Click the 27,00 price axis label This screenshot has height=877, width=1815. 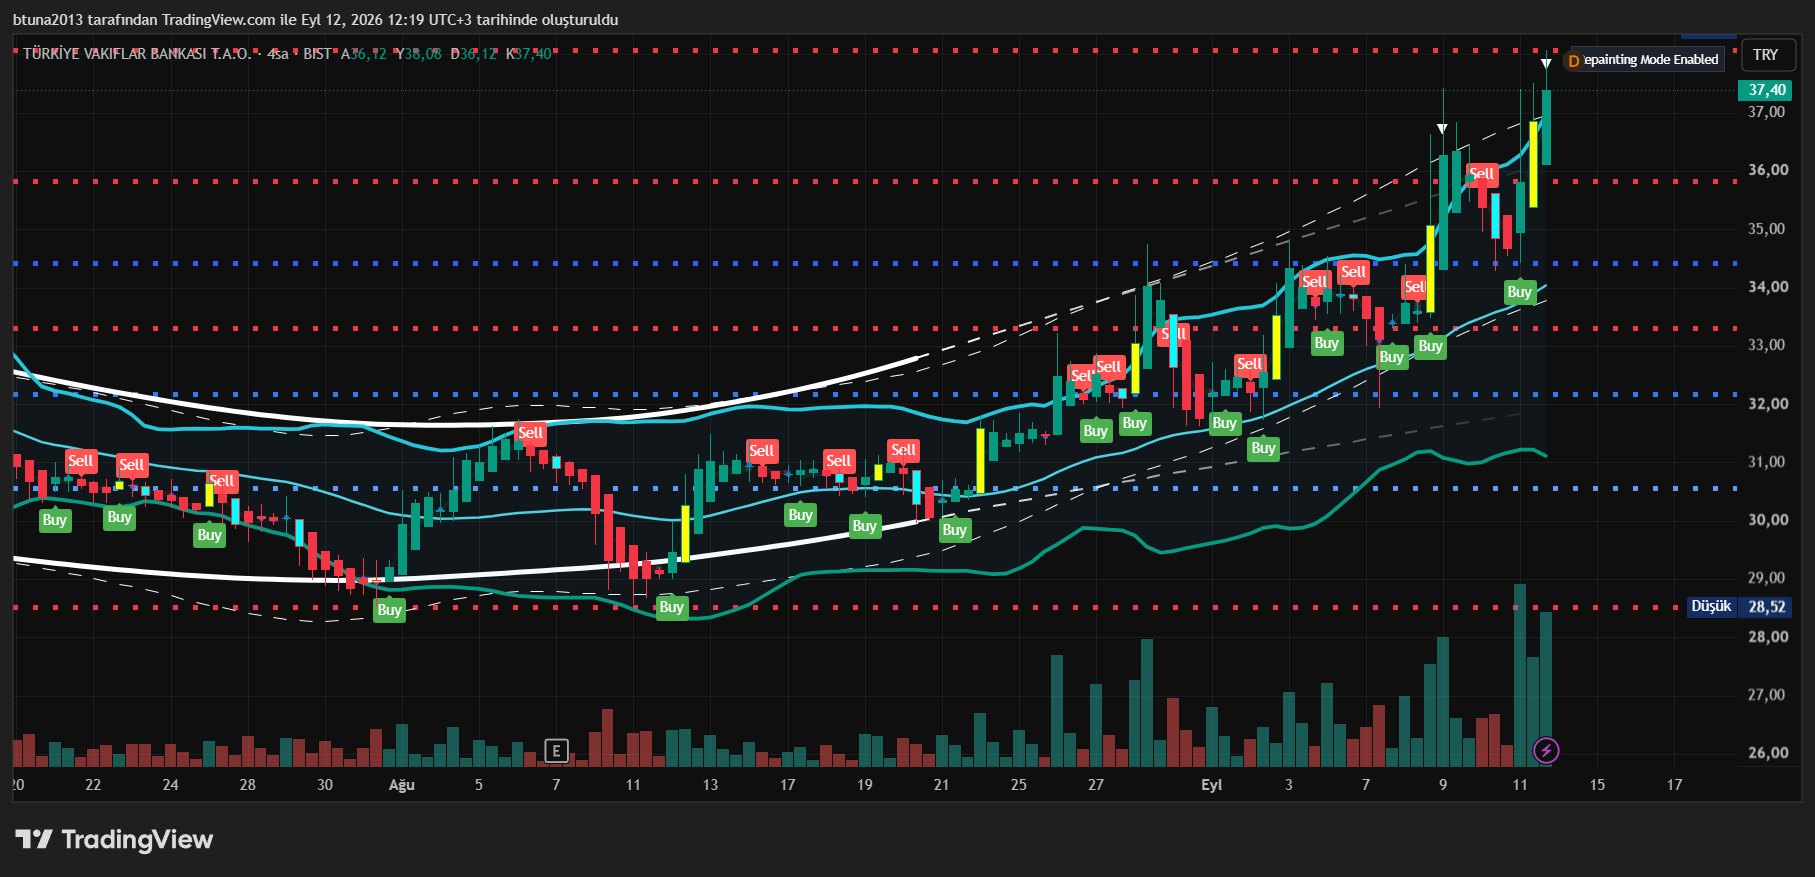(1766, 695)
